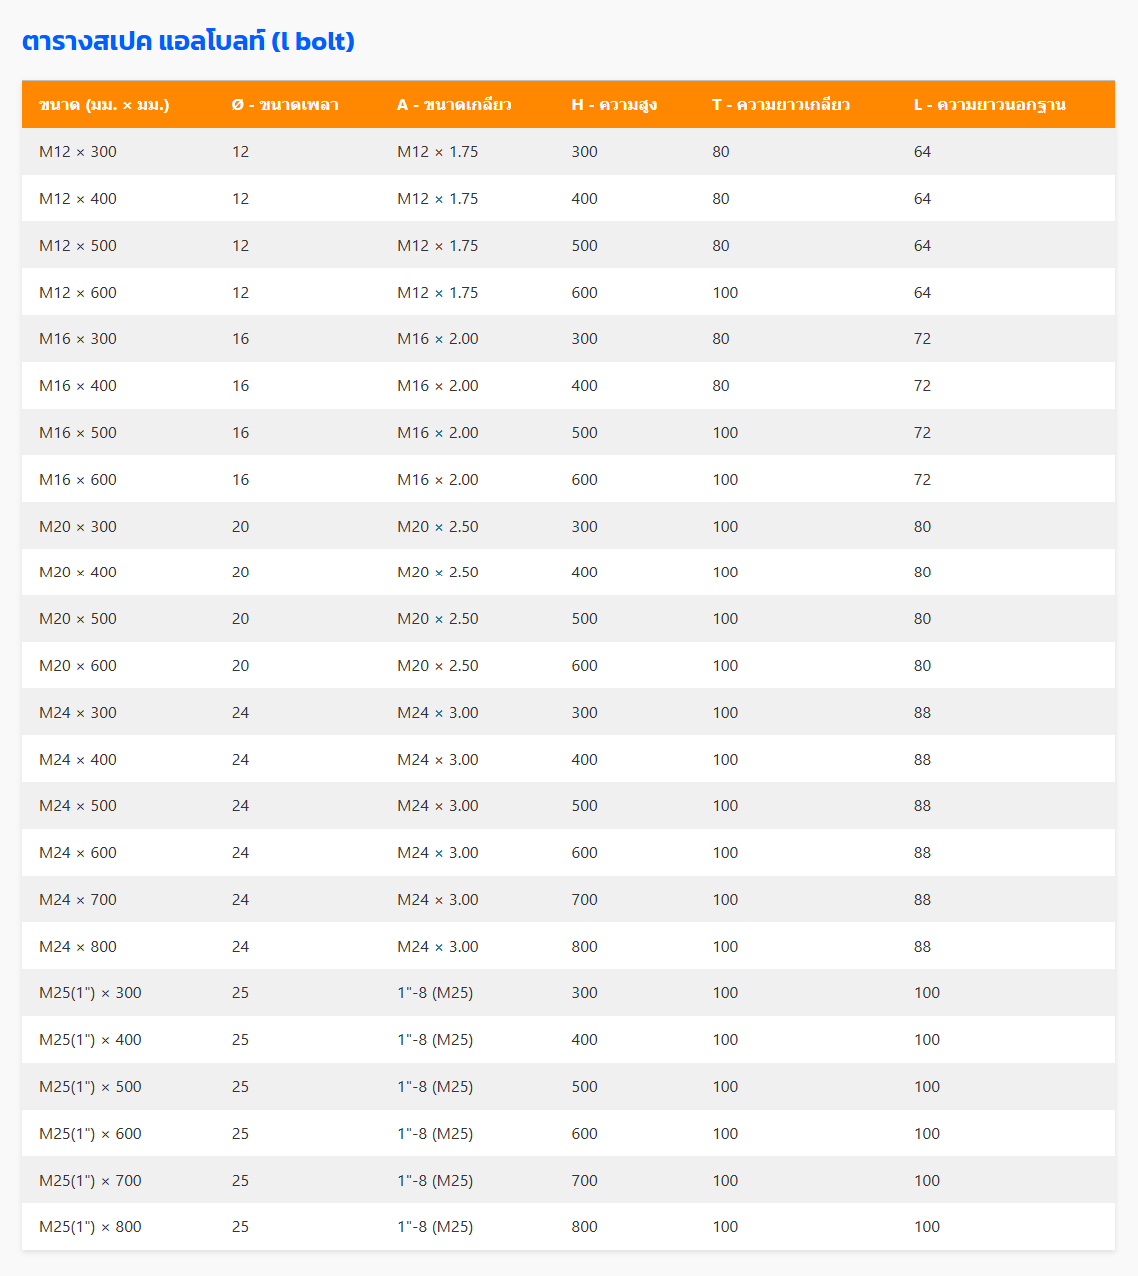Click the Ø - ขนาดเพลา column header
The width and height of the screenshot is (1138, 1276).
click(x=285, y=105)
